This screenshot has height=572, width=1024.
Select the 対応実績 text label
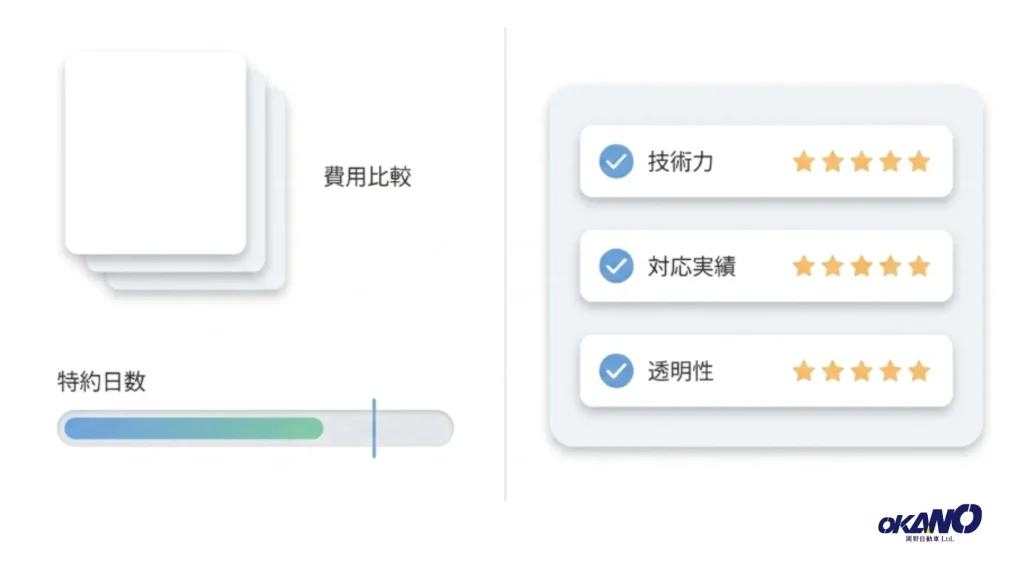click(x=692, y=266)
